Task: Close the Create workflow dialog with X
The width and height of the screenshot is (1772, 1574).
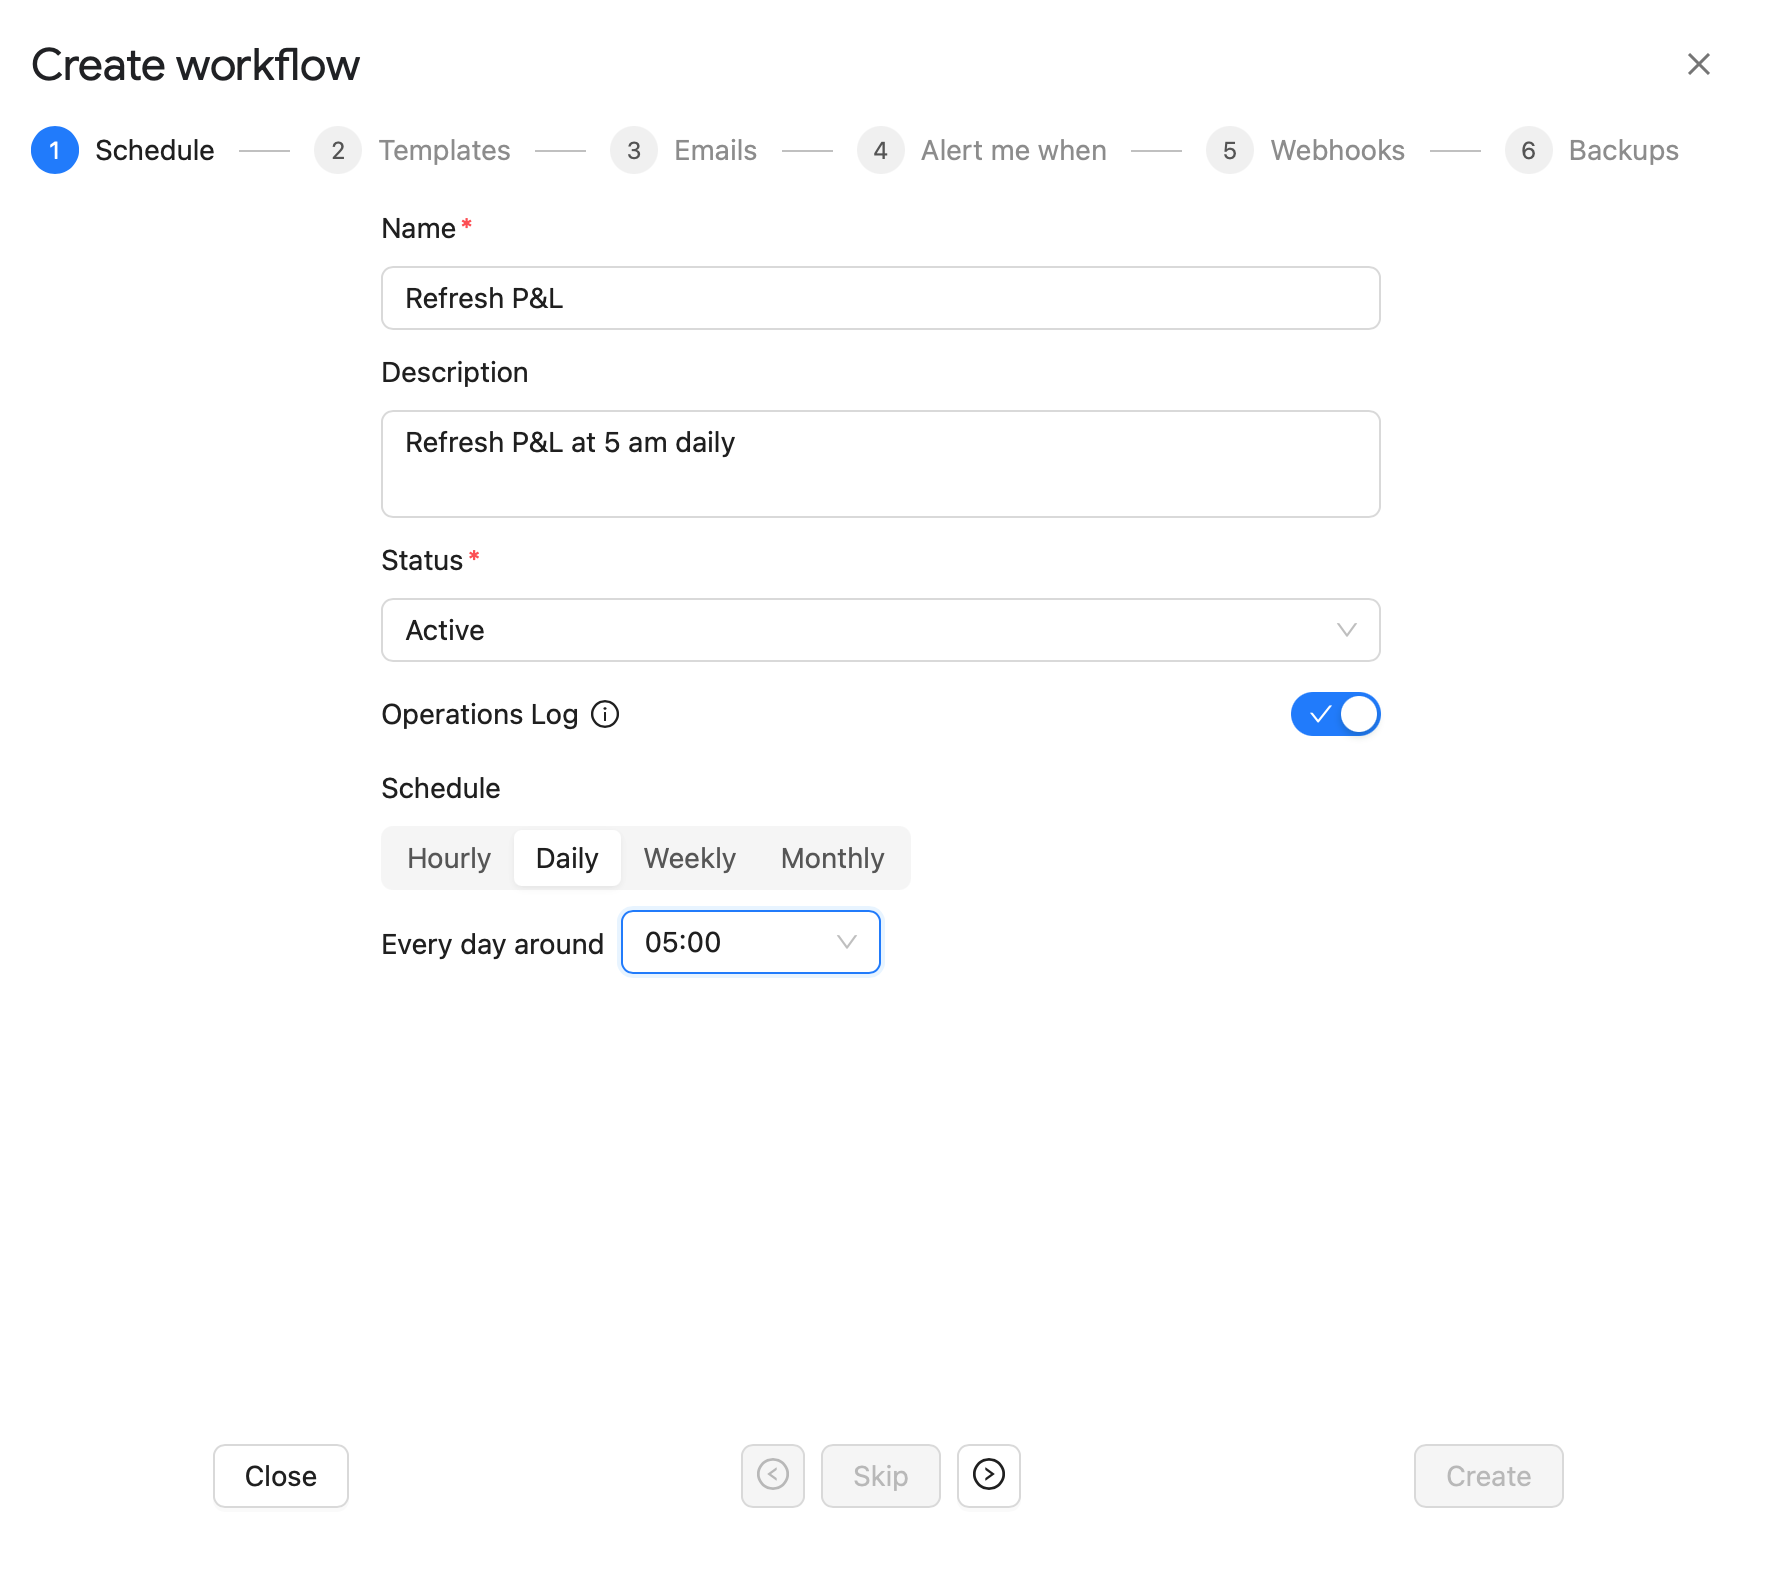Action: [x=1698, y=64]
